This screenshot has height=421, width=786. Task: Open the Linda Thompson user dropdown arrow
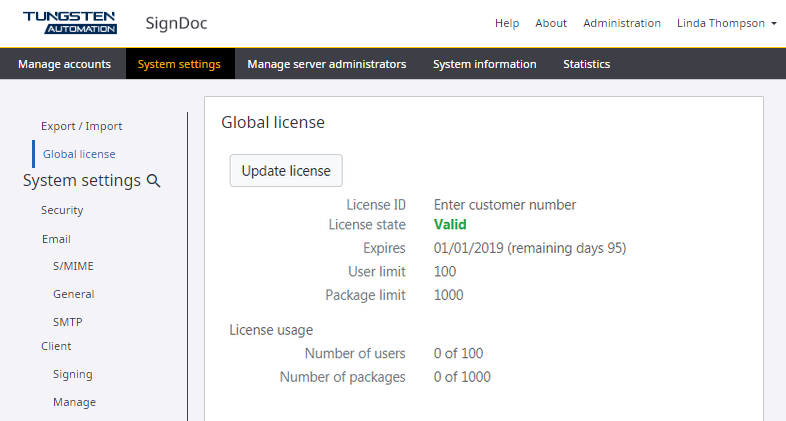(x=773, y=24)
